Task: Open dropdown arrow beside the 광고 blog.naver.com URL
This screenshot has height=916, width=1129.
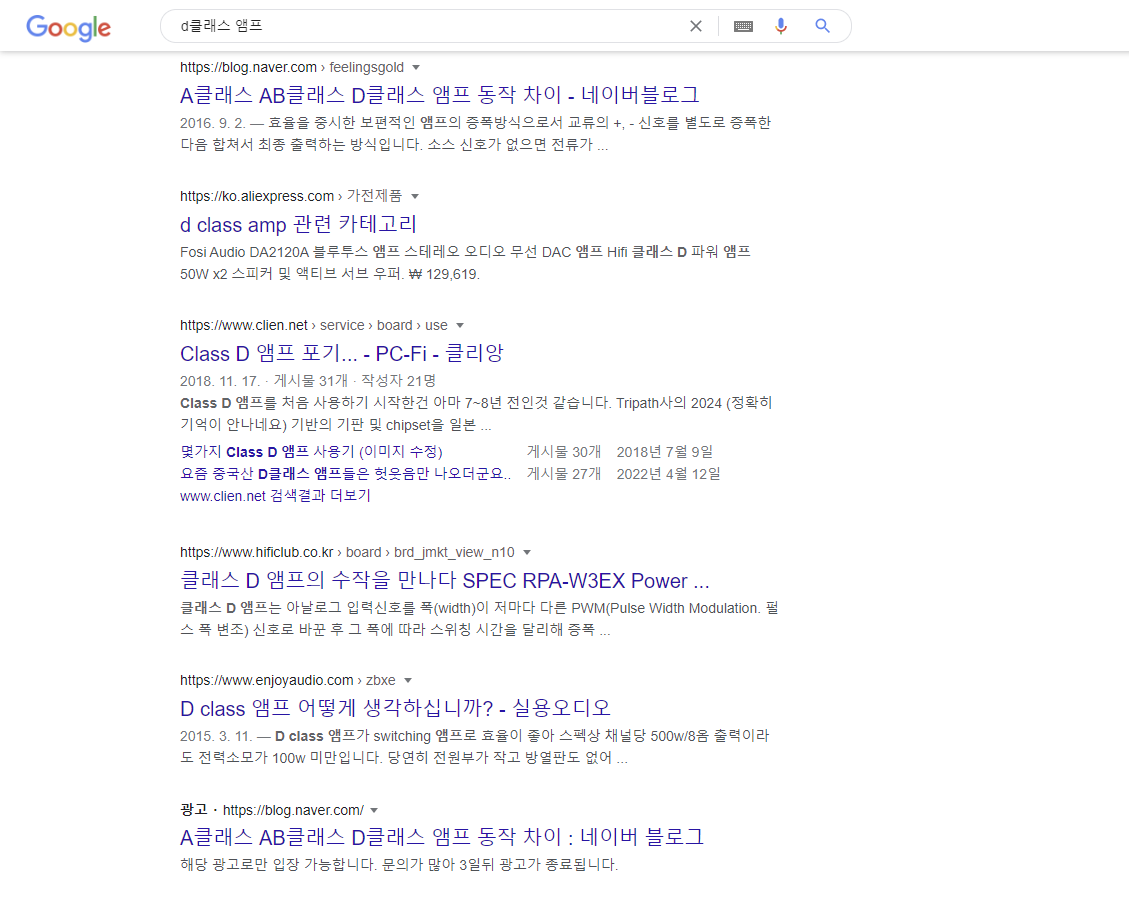Action: click(x=374, y=810)
